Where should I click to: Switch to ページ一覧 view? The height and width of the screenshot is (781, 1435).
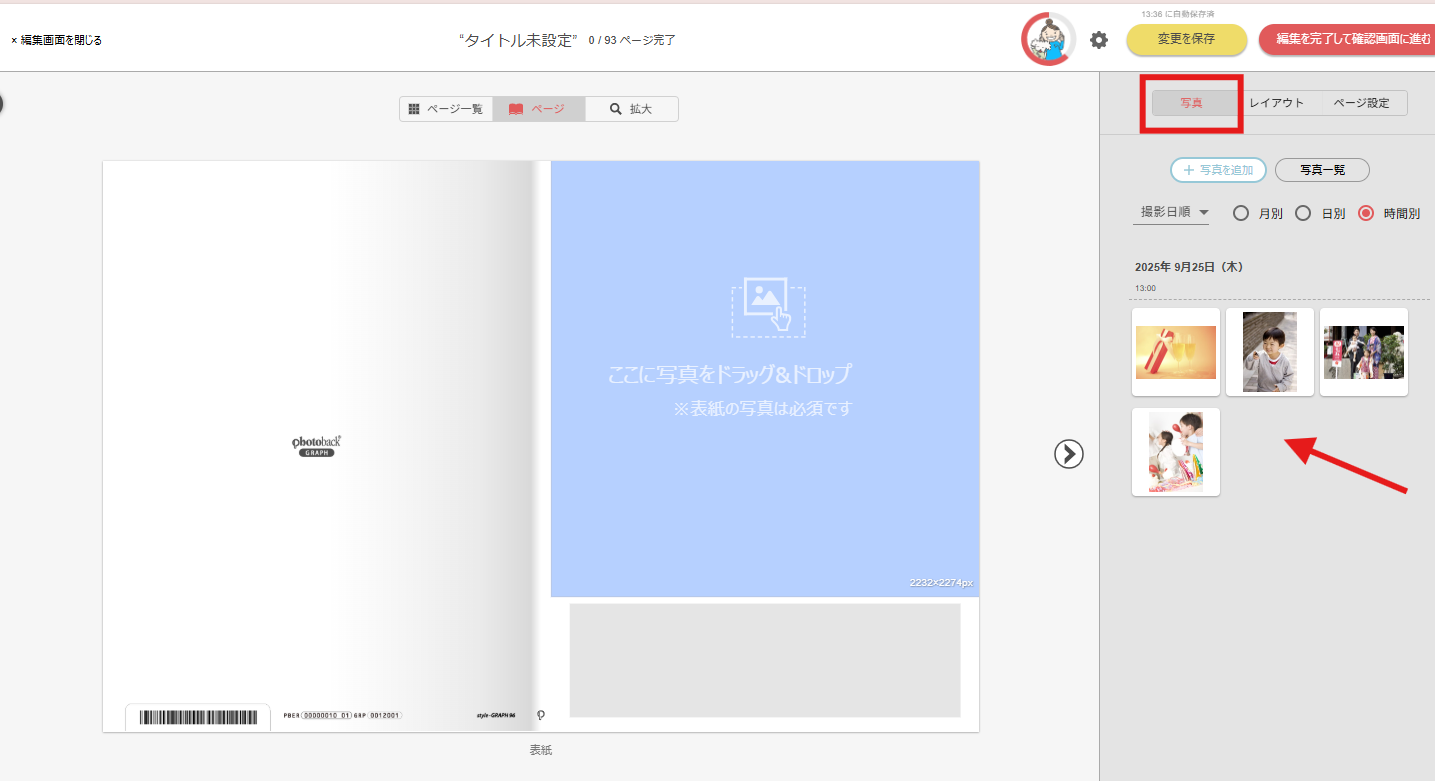point(446,109)
